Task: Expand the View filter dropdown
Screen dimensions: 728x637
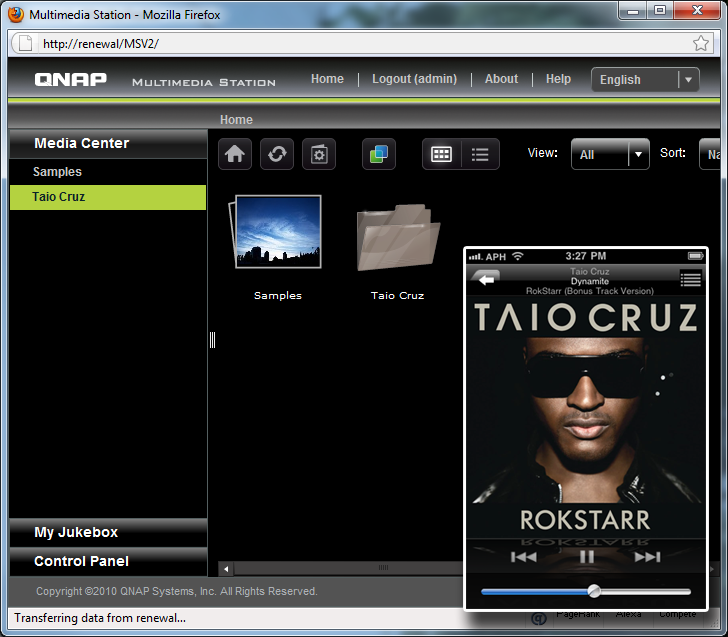Action: 611,154
